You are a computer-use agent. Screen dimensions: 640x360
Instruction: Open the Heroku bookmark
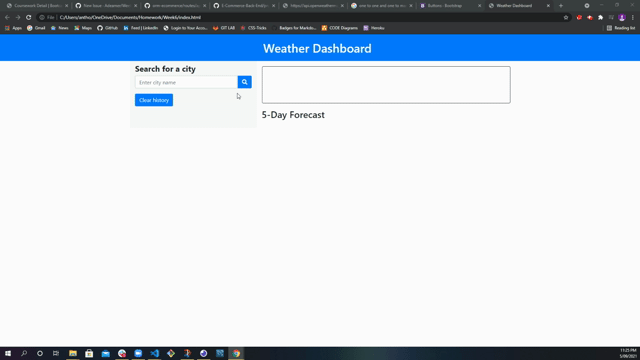(373, 28)
